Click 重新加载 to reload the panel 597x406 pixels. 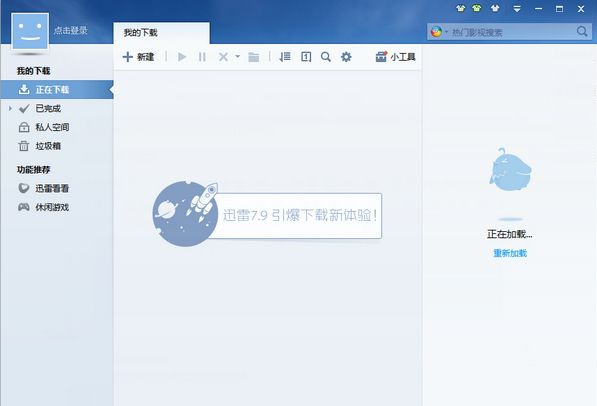(510, 253)
